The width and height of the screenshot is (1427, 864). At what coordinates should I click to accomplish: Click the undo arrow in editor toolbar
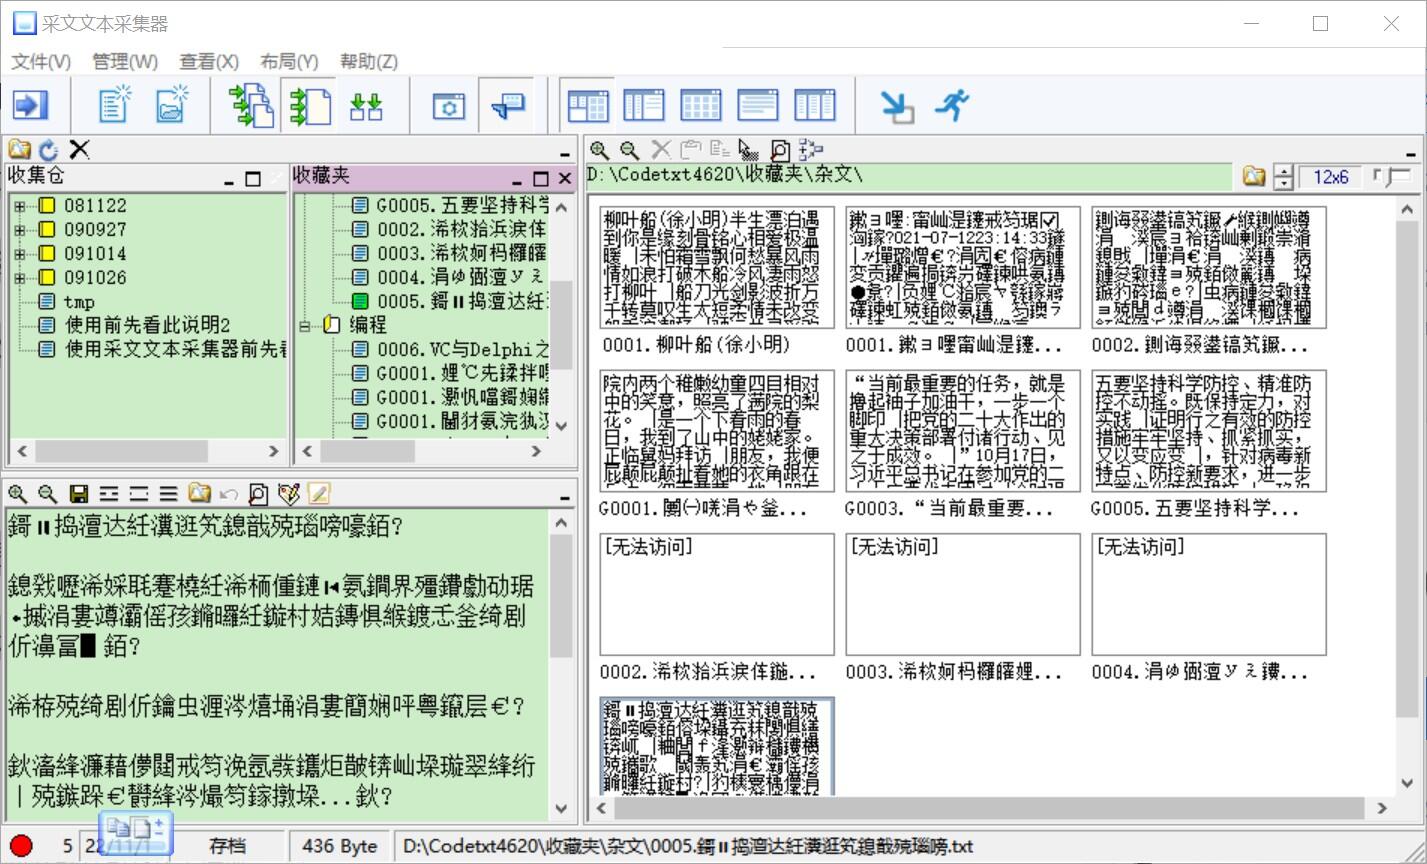229,494
